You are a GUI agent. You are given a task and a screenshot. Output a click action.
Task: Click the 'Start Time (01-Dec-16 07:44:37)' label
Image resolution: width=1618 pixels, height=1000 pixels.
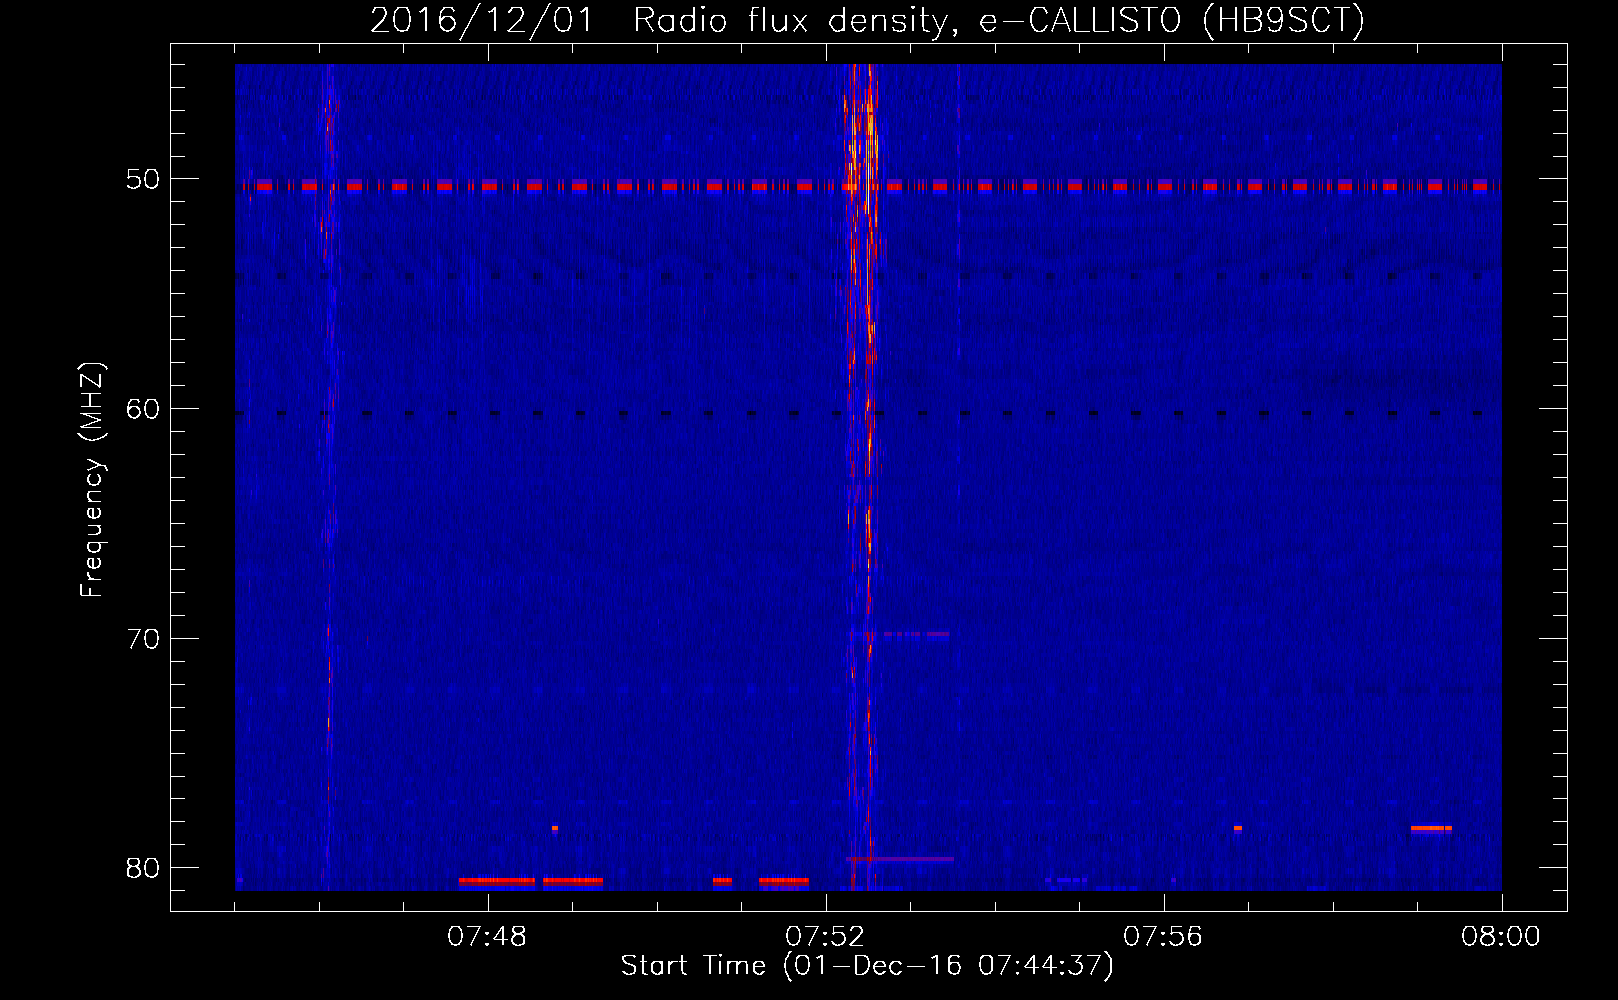click(867, 966)
